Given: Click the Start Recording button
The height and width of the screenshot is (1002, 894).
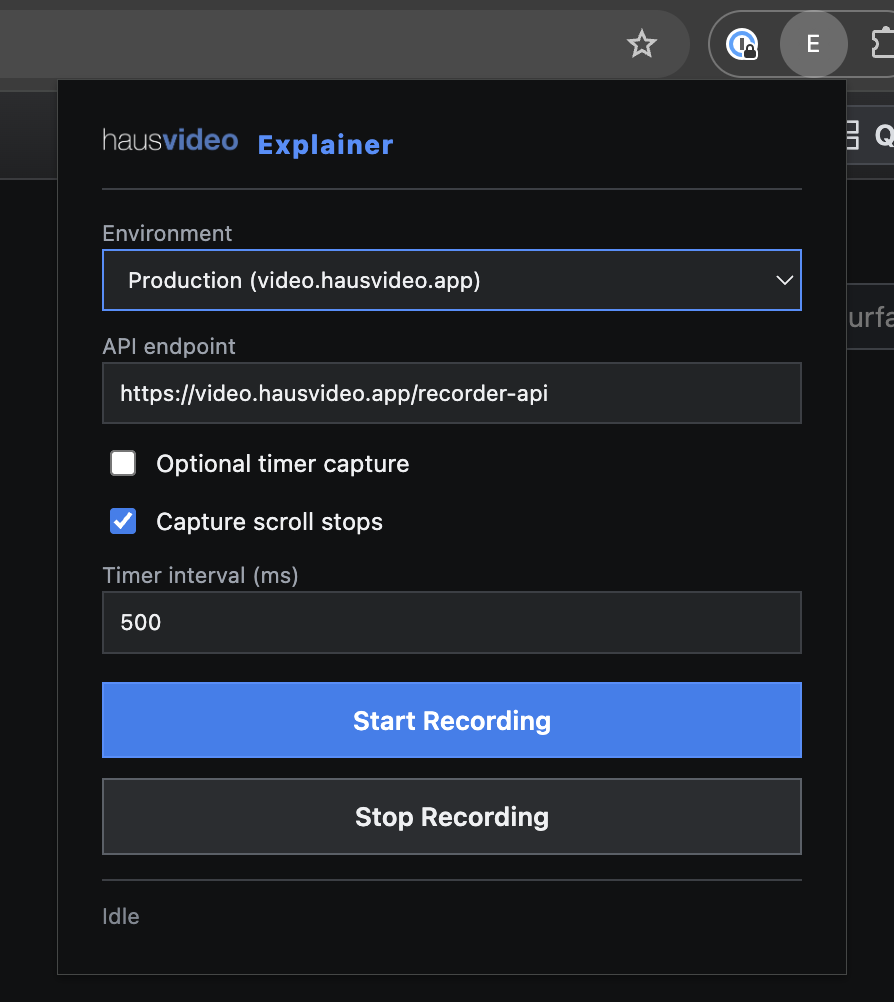Looking at the screenshot, I should tap(452, 720).
